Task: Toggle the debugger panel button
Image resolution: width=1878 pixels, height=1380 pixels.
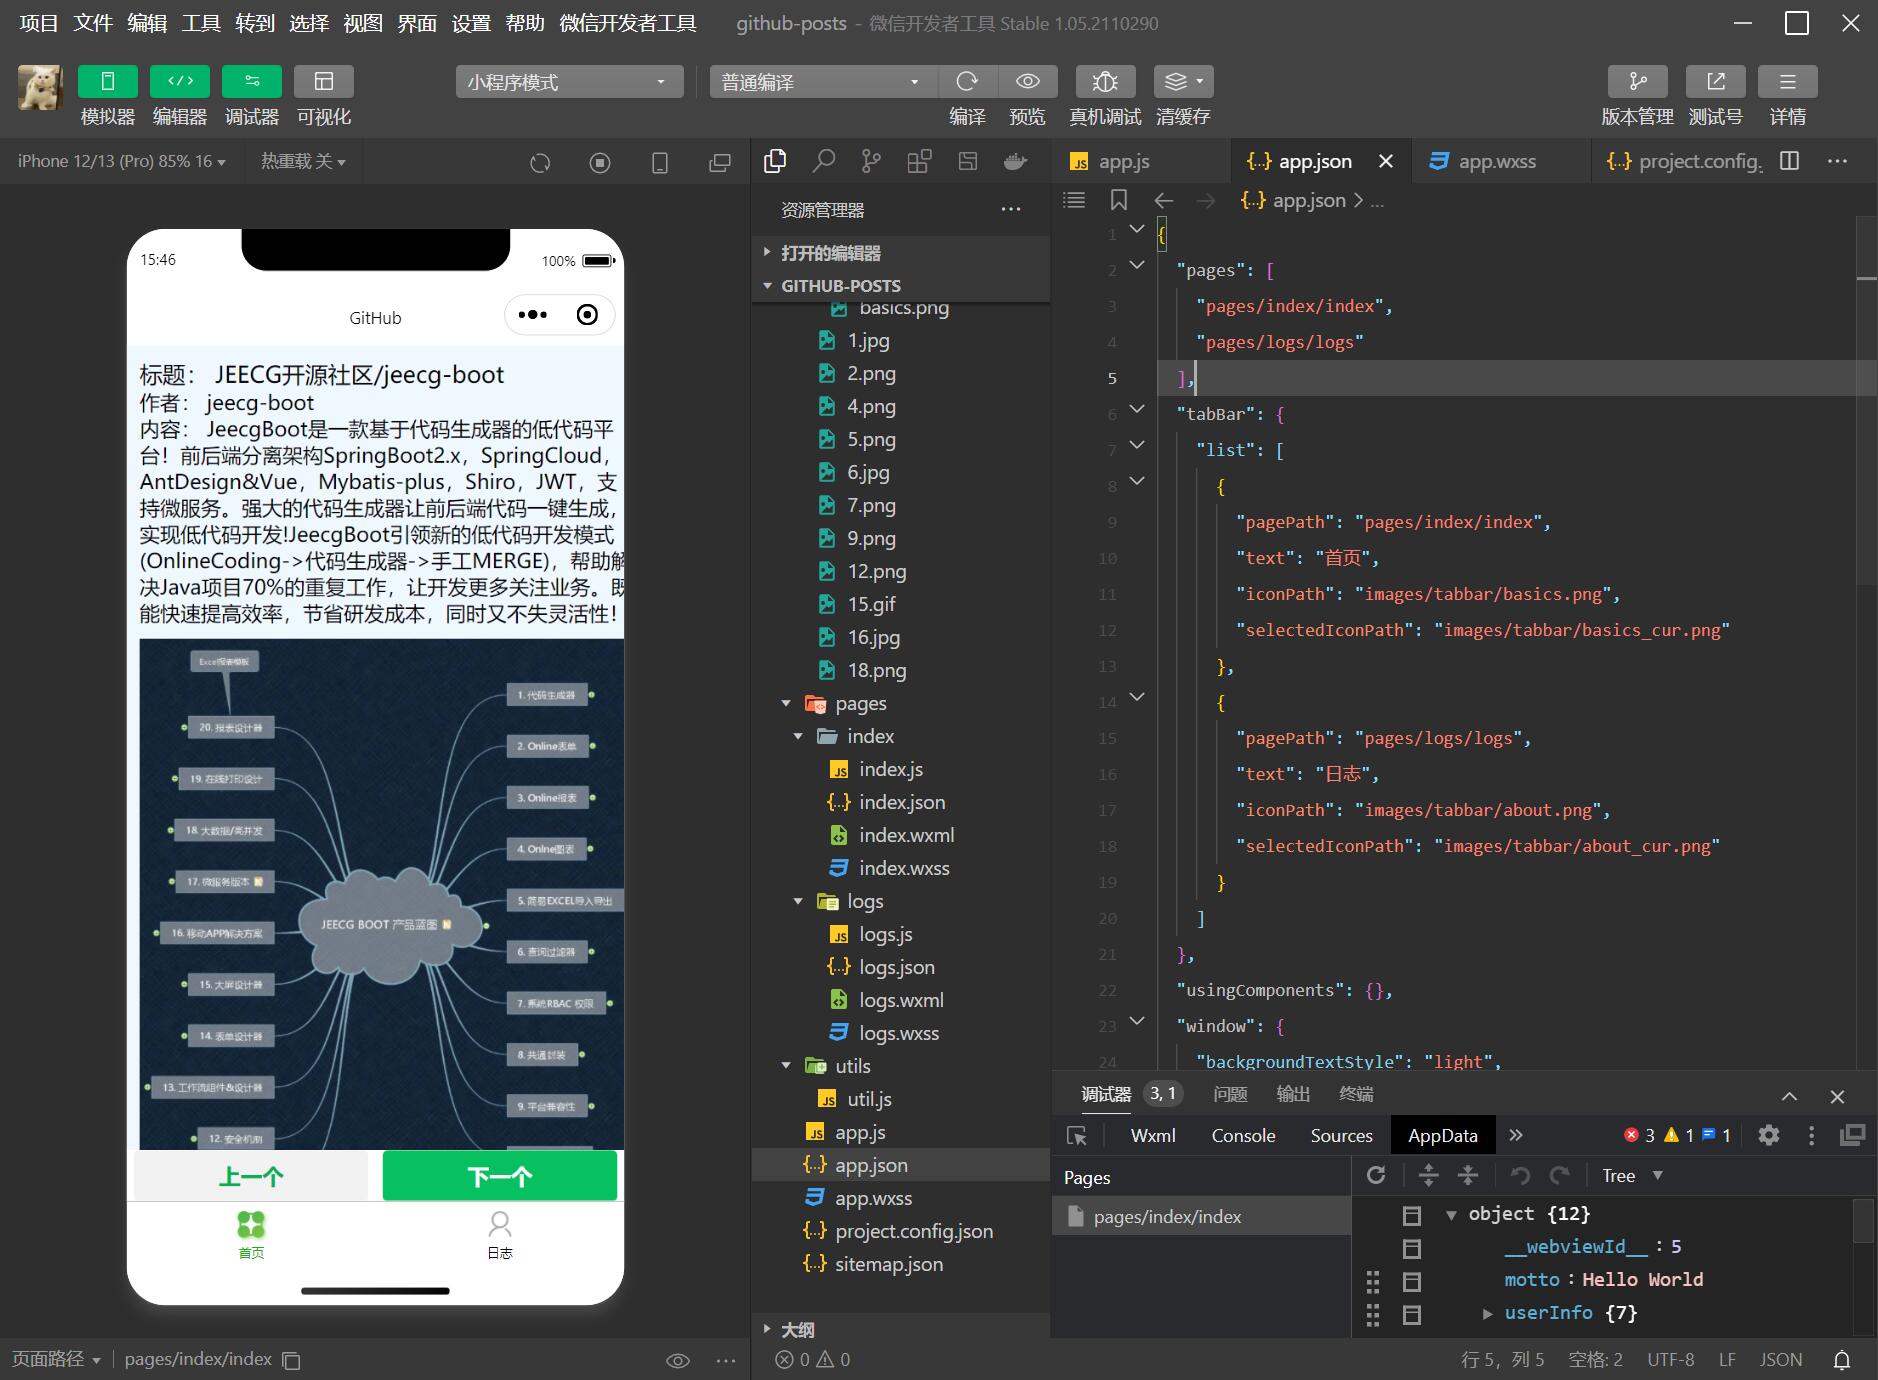Action: click(252, 82)
